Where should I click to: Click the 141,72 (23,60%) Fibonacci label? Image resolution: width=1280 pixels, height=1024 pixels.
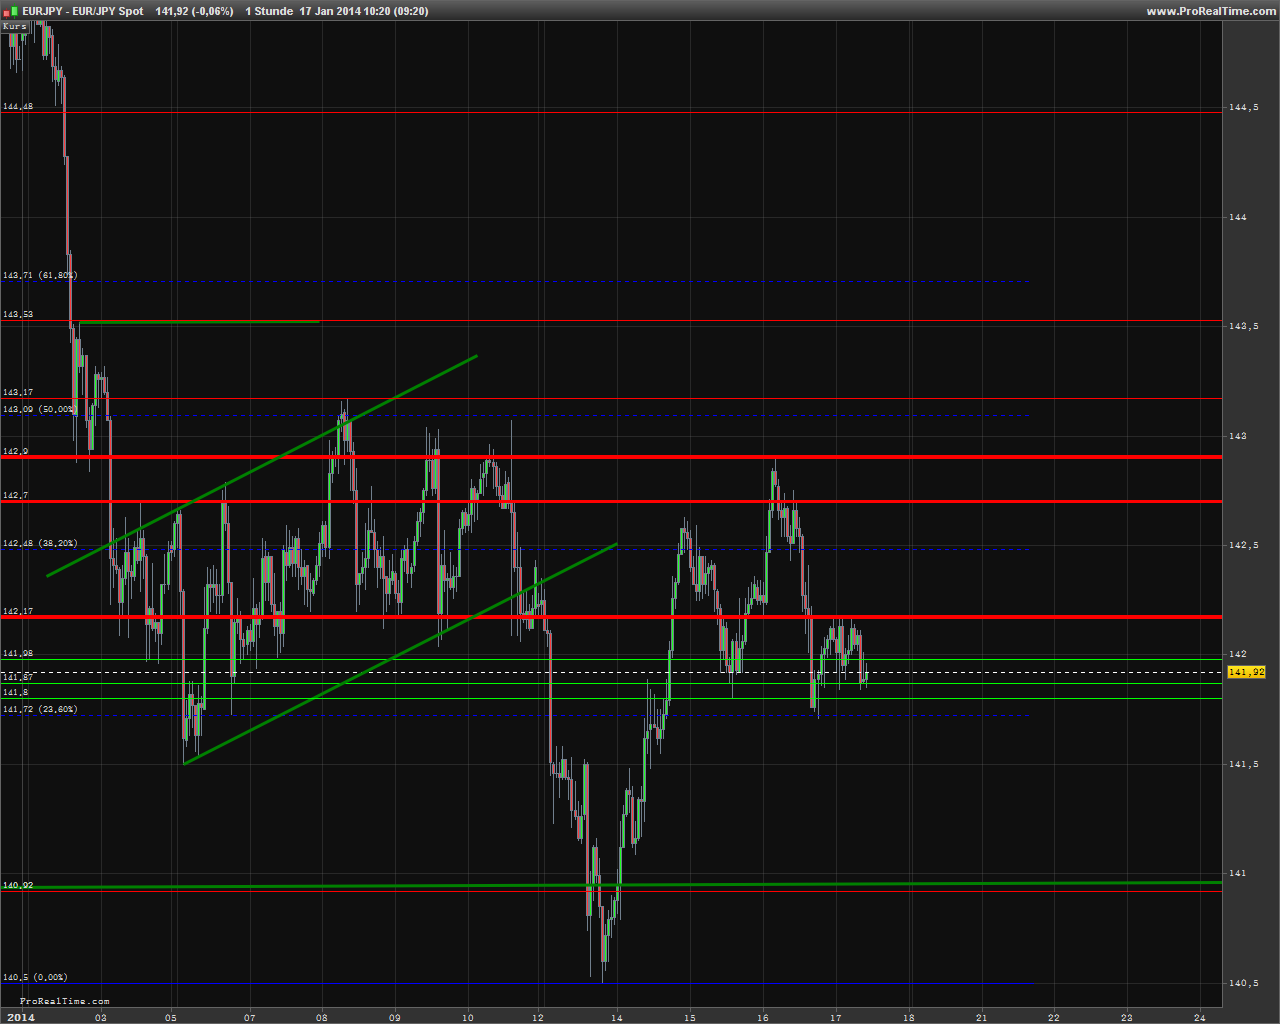pos(40,709)
